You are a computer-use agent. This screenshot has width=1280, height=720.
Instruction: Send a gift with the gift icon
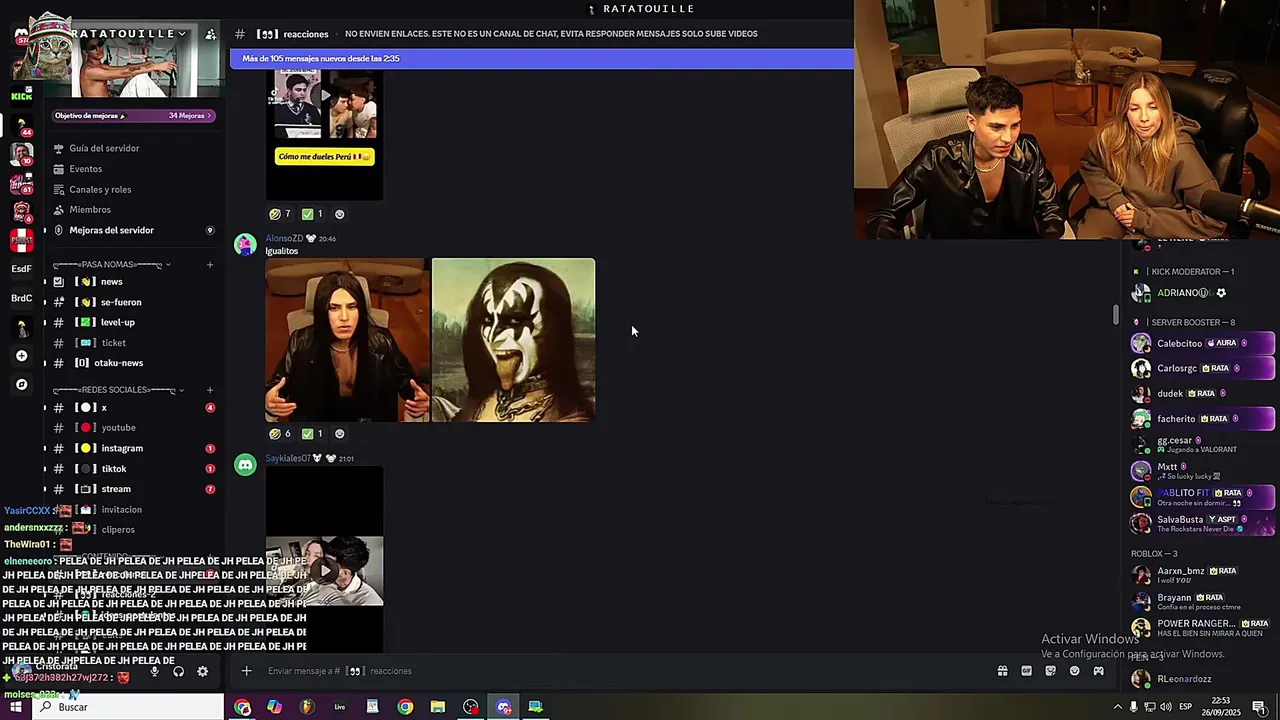coord(1002,671)
